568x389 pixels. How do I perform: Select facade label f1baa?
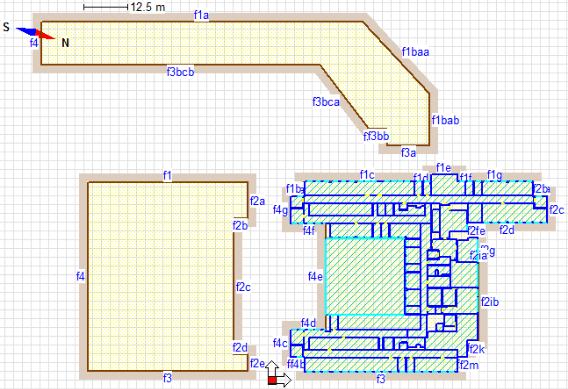click(415, 52)
